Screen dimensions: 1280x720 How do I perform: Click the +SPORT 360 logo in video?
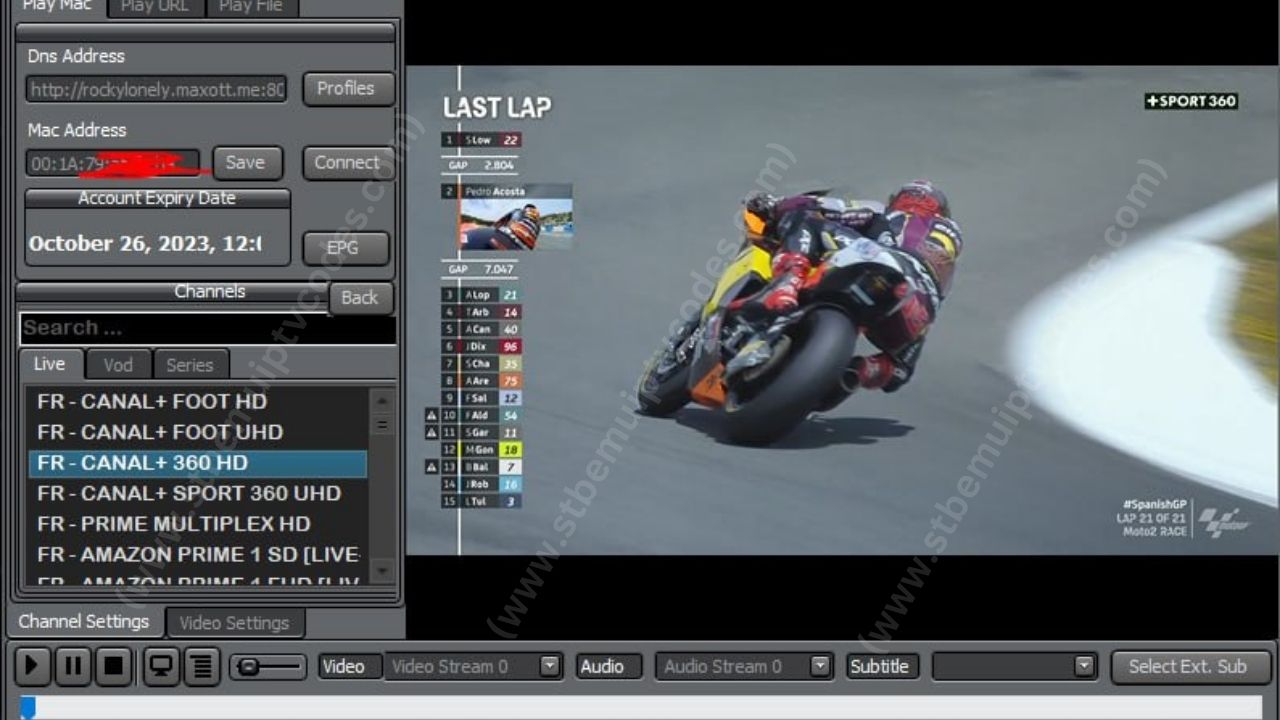tap(1191, 101)
